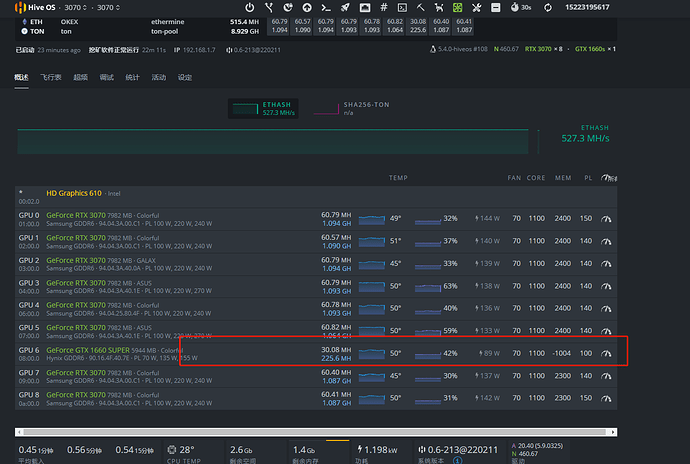
Task: Open the 设定 settings tab
Action: tap(185, 77)
